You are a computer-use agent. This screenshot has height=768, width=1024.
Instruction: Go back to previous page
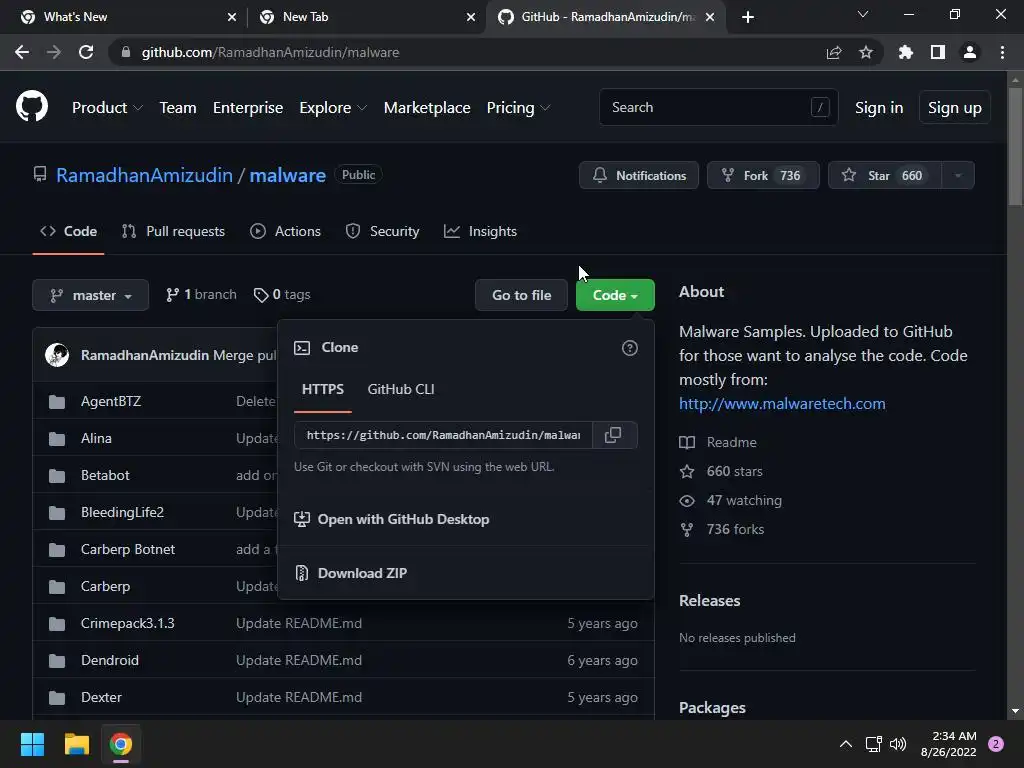tap(22, 52)
